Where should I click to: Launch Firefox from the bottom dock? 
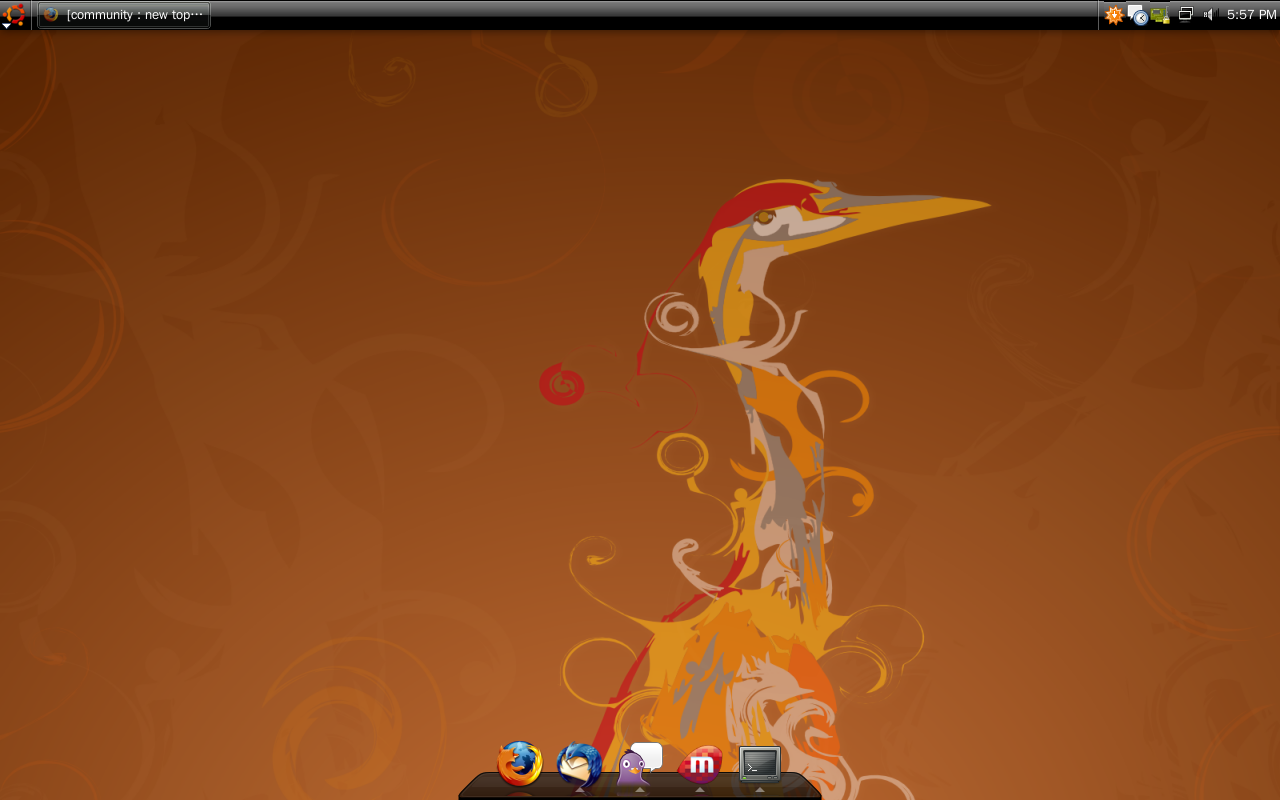click(520, 764)
